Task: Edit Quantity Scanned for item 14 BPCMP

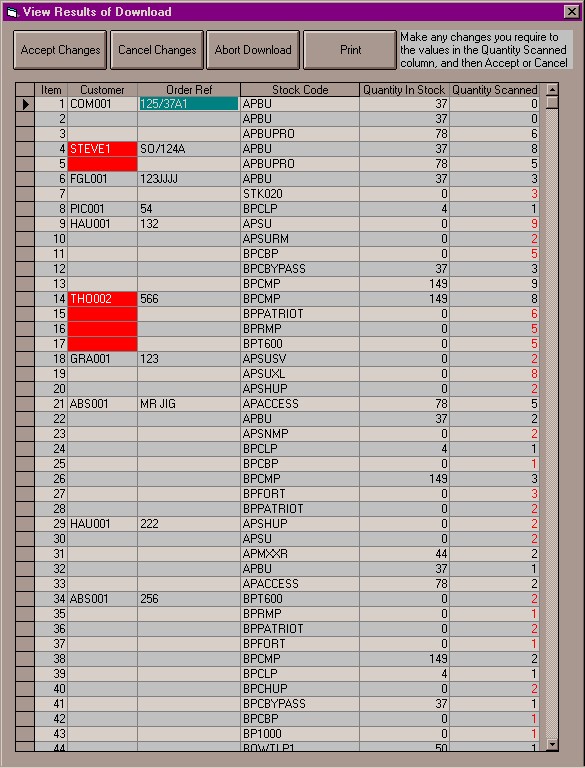Action: click(x=494, y=299)
